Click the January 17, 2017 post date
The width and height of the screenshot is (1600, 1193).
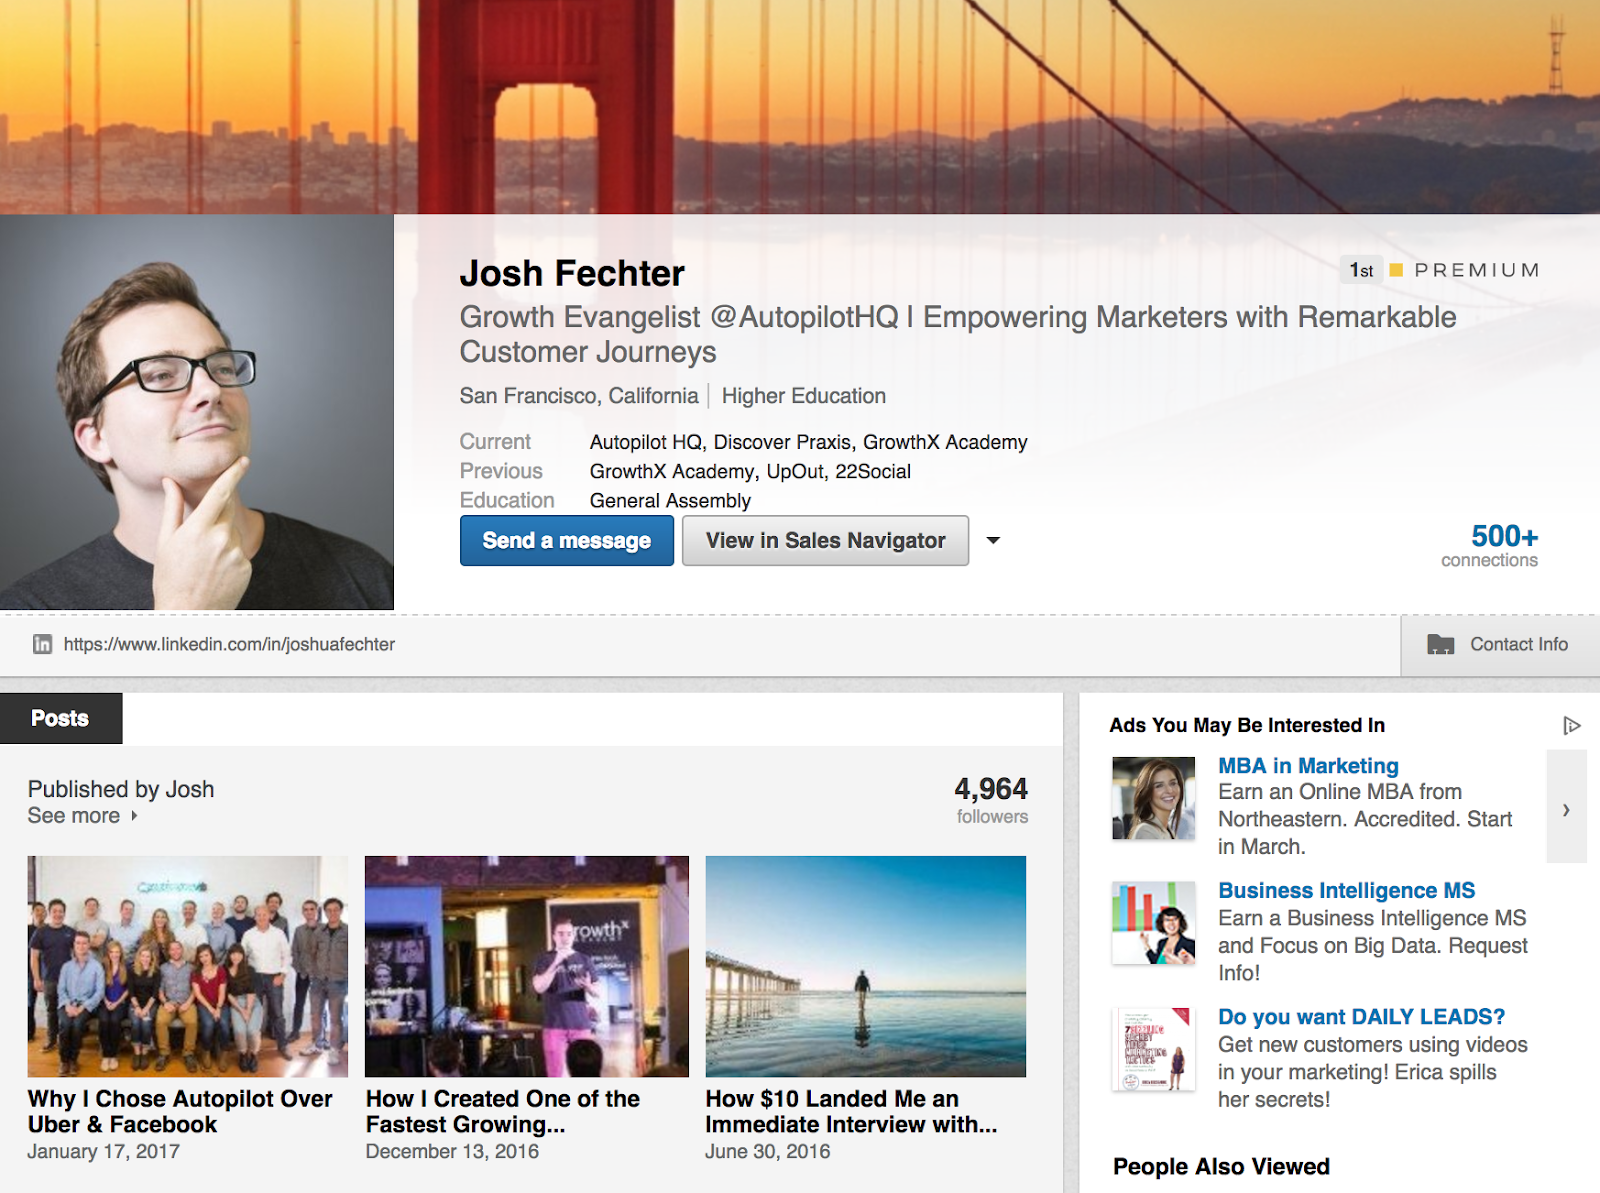pyautogui.click(x=103, y=1151)
